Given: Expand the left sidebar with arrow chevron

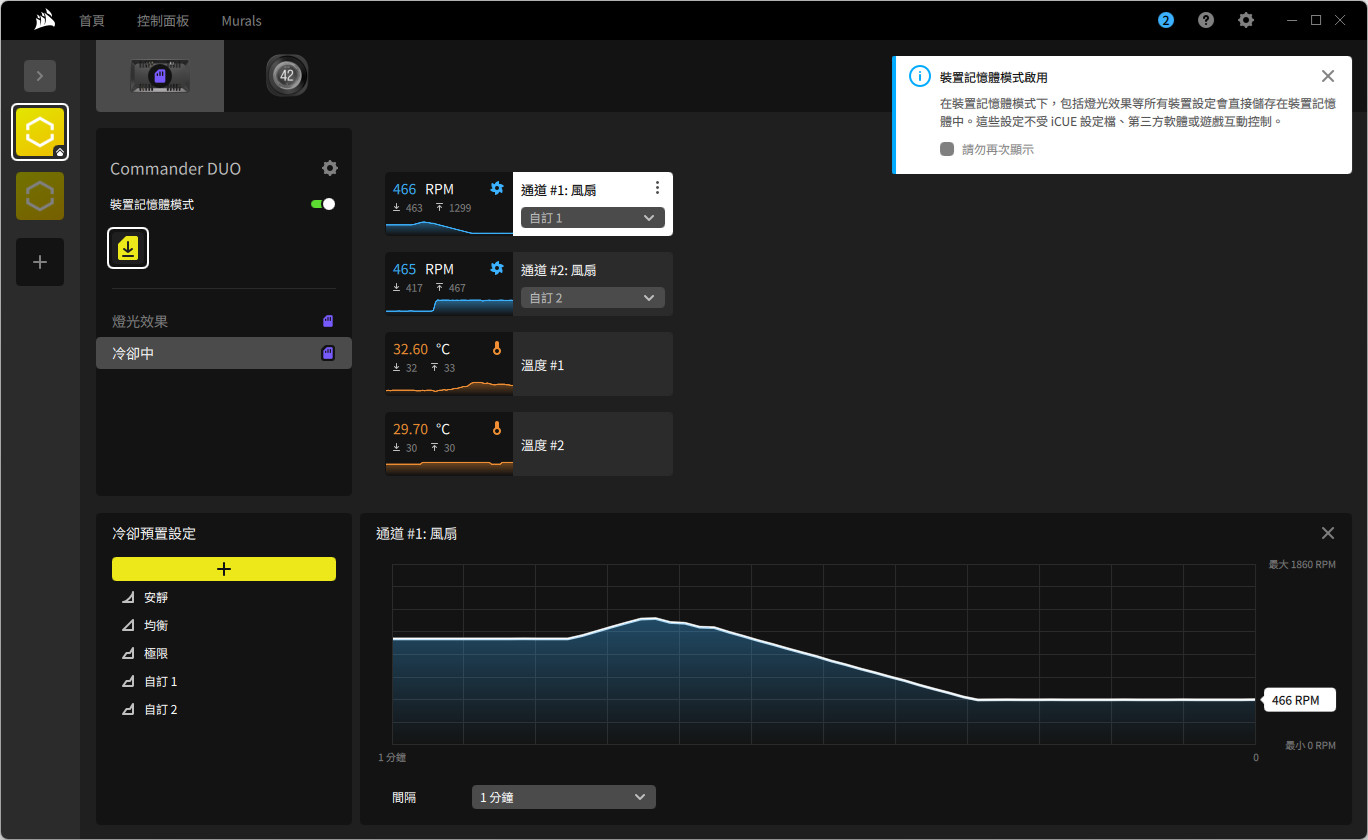Looking at the screenshot, I should (40, 76).
